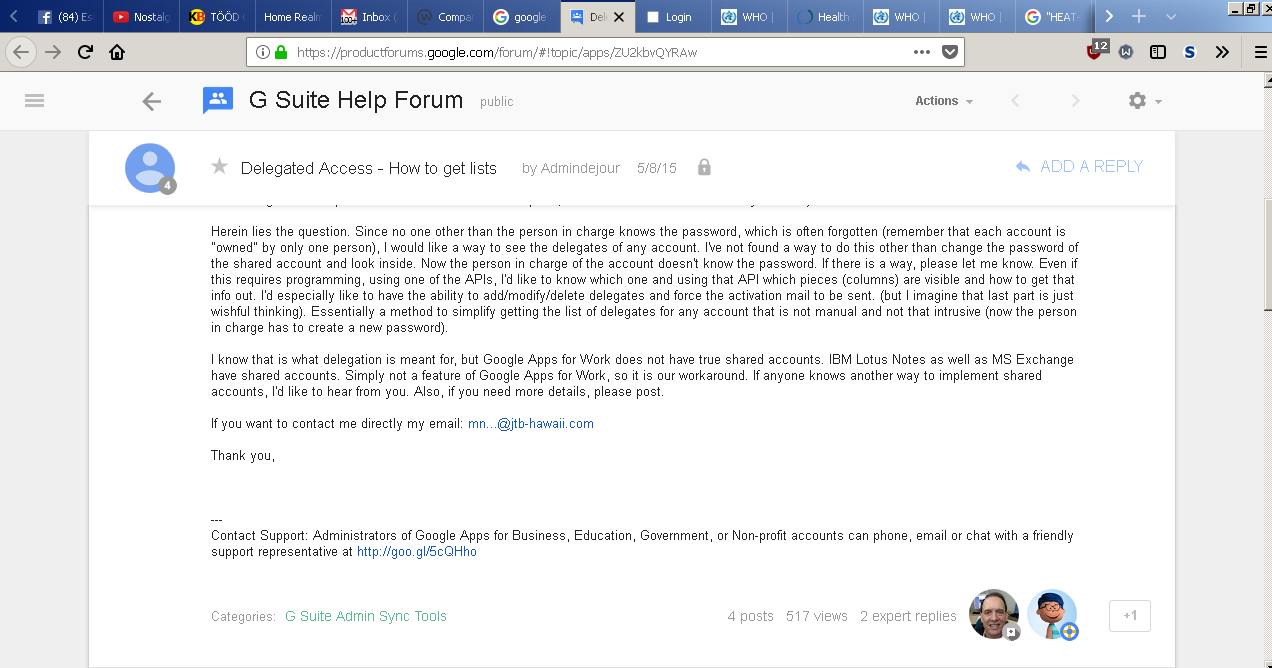The width and height of the screenshot is (1272, 668).
Task: Reload the current page
Action: (x=85, y=52)
